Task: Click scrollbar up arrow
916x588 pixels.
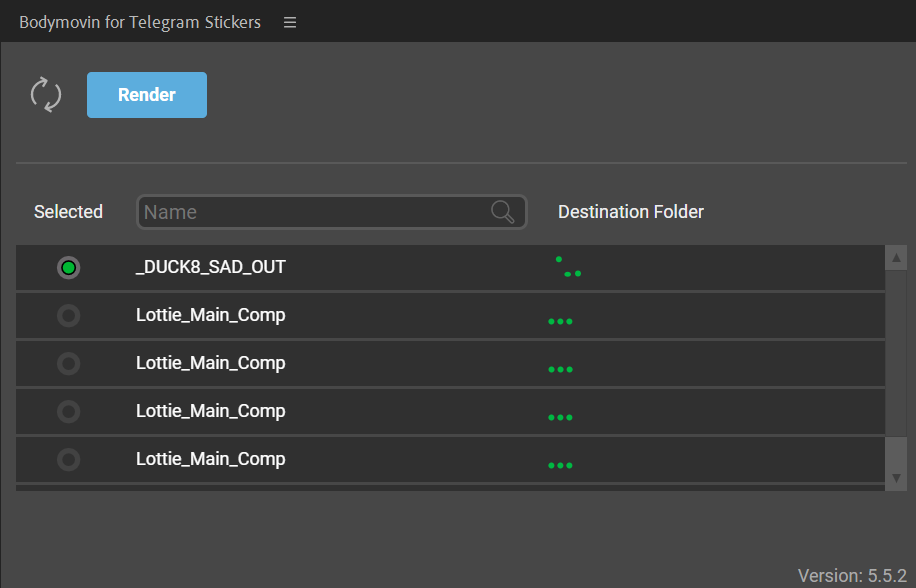Action: pos(896,258)
